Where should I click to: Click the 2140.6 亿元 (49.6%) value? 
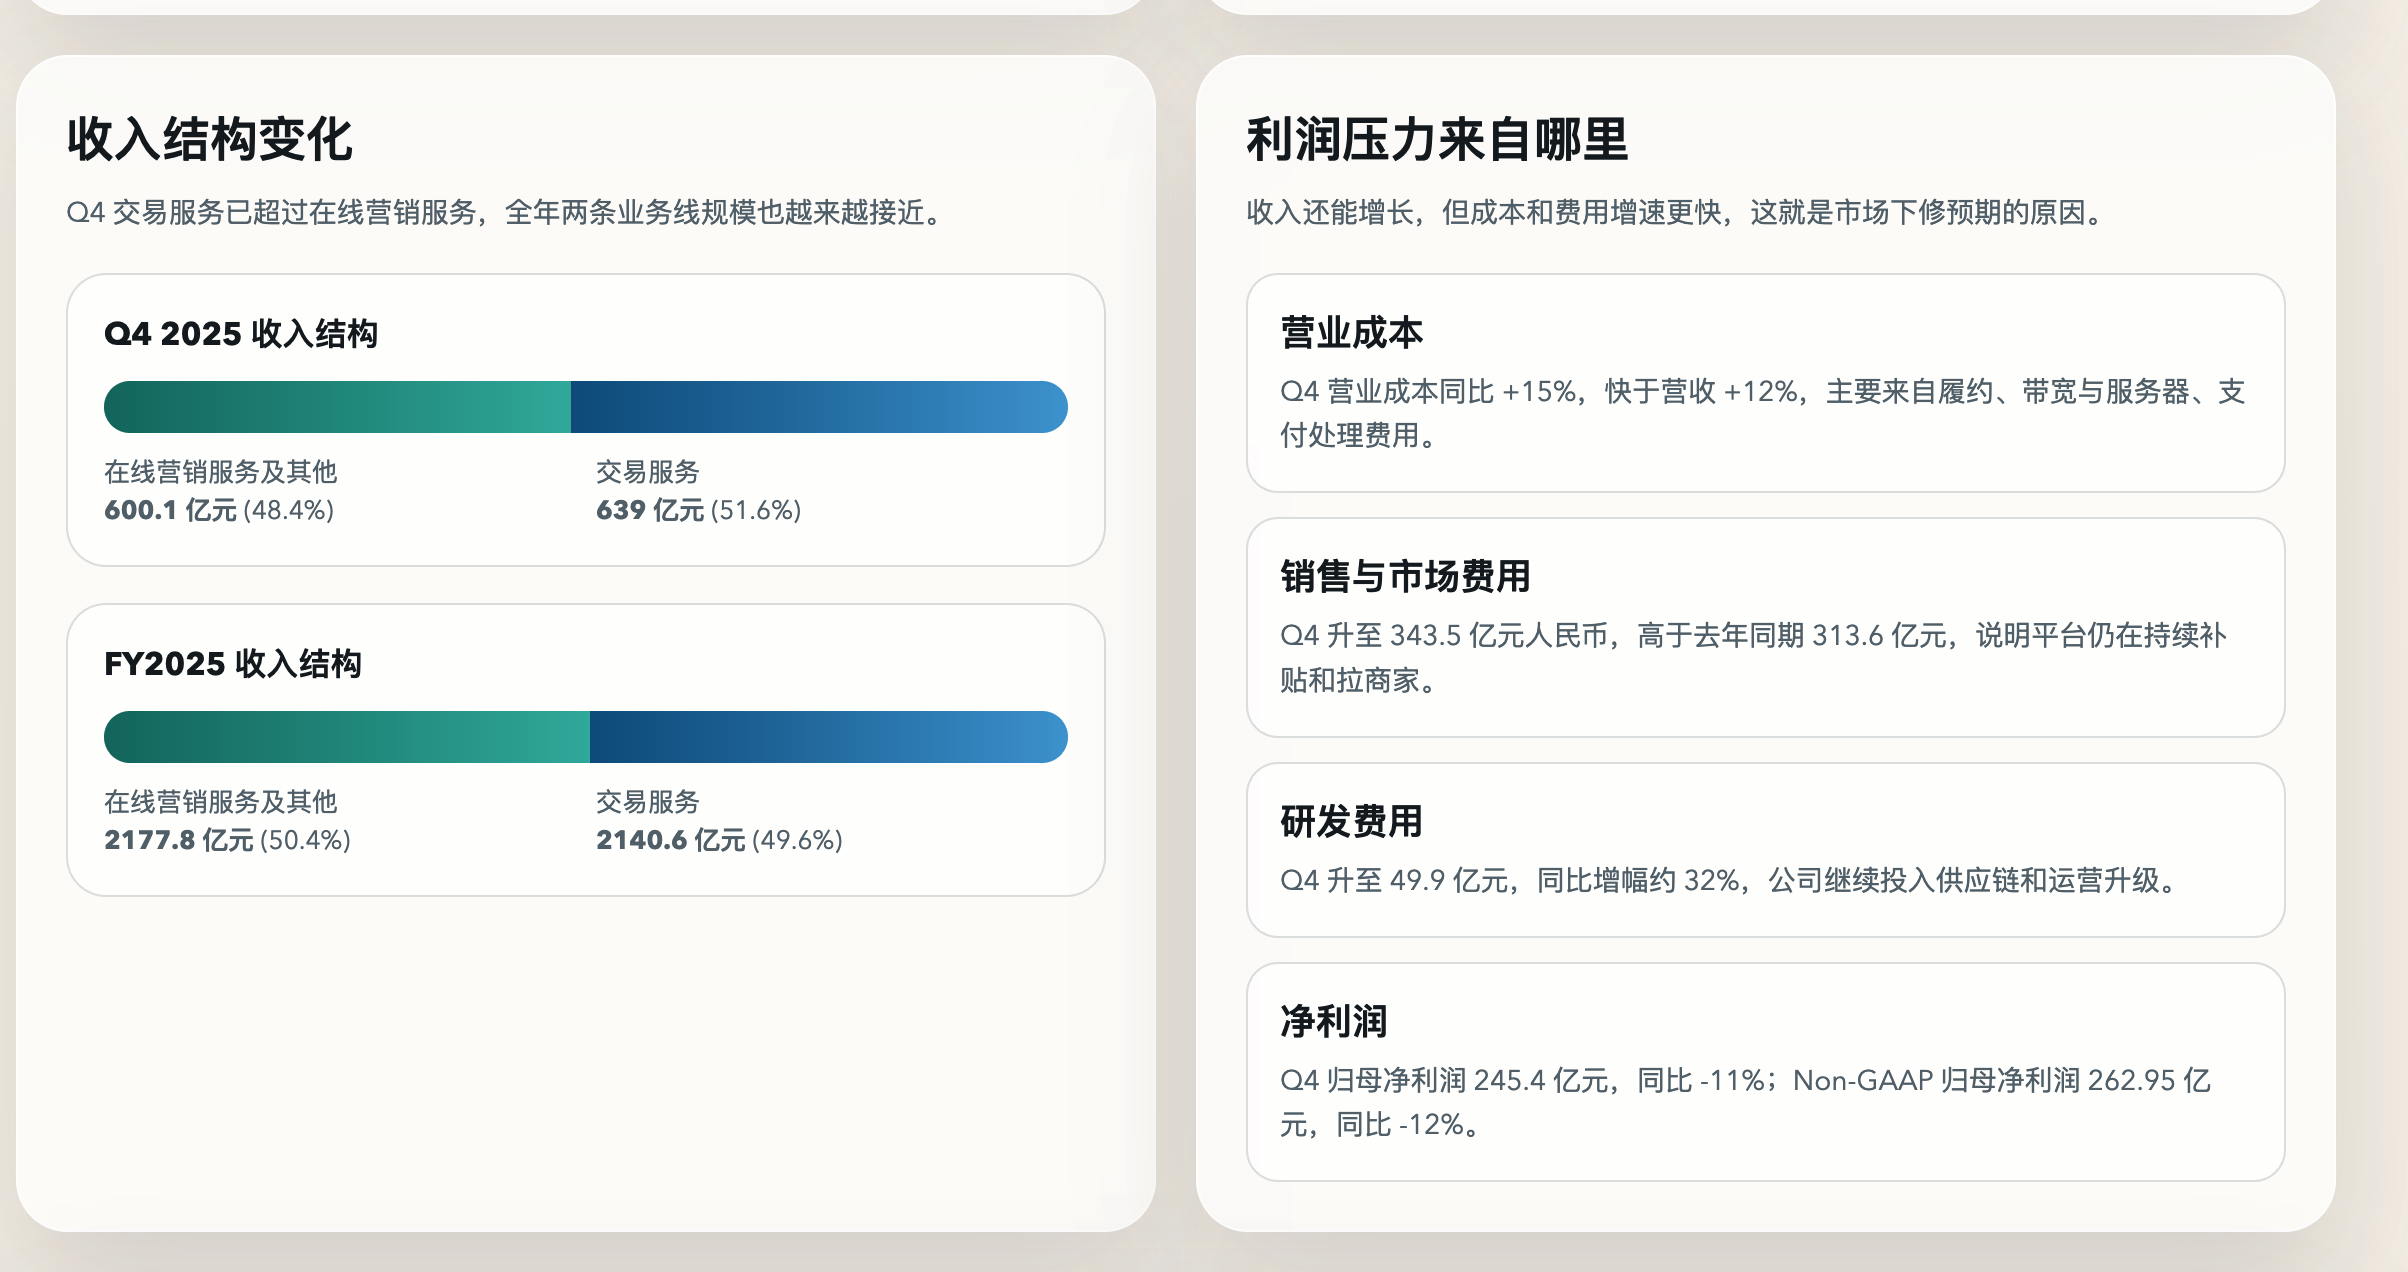[719, 840]
